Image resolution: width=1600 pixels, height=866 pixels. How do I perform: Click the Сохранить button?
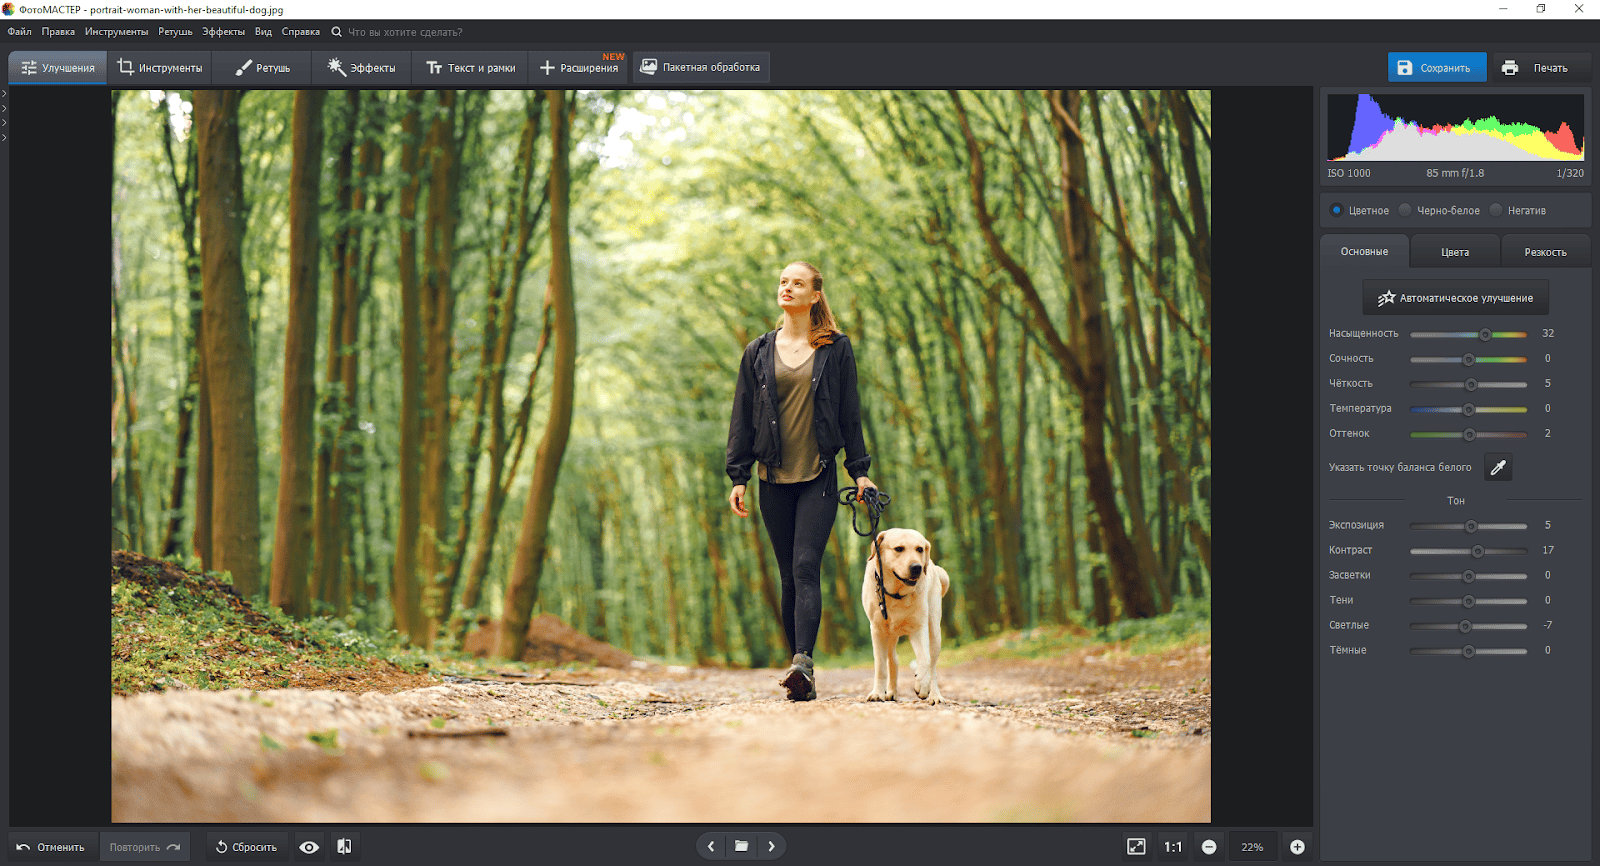pyautogui.click(x=1436, y=68)
